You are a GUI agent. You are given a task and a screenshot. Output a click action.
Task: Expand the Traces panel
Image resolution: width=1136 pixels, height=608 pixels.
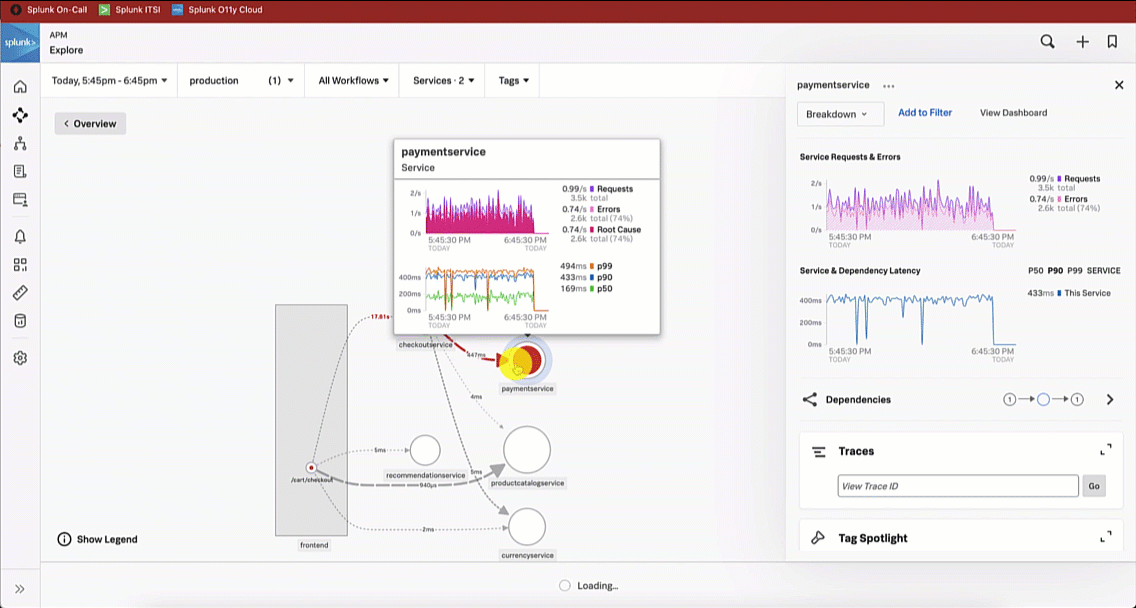point(1105,451)
